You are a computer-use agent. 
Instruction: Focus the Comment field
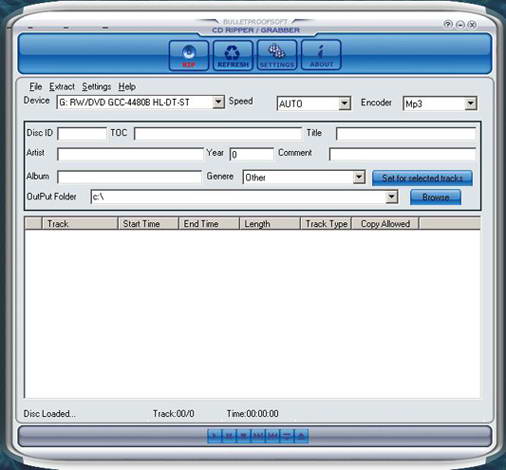pyautogui.click(x=402, y=154)
